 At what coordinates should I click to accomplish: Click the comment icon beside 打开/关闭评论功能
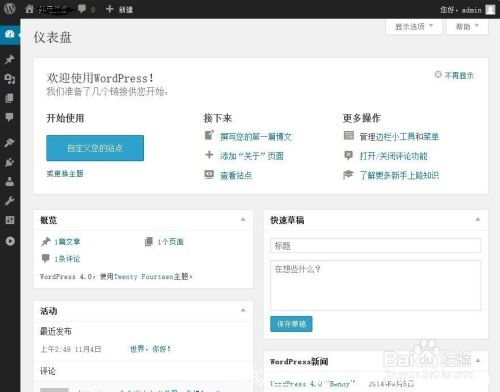(x=348, y=155)
